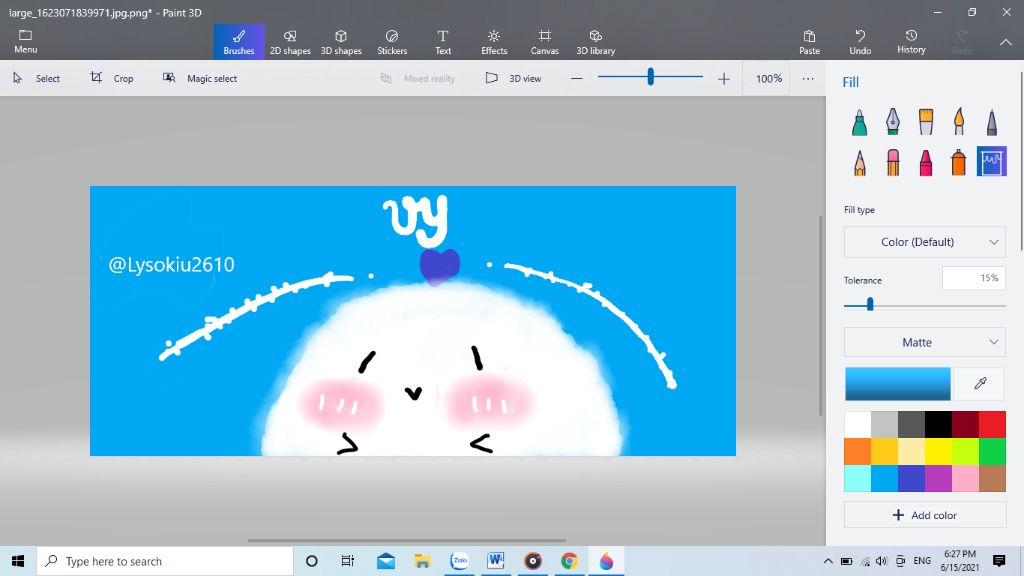The height and width of the screenshot is (576, 1024).
Task: Open File Explorer from the taskbar
Action: (x=422, y=561)
